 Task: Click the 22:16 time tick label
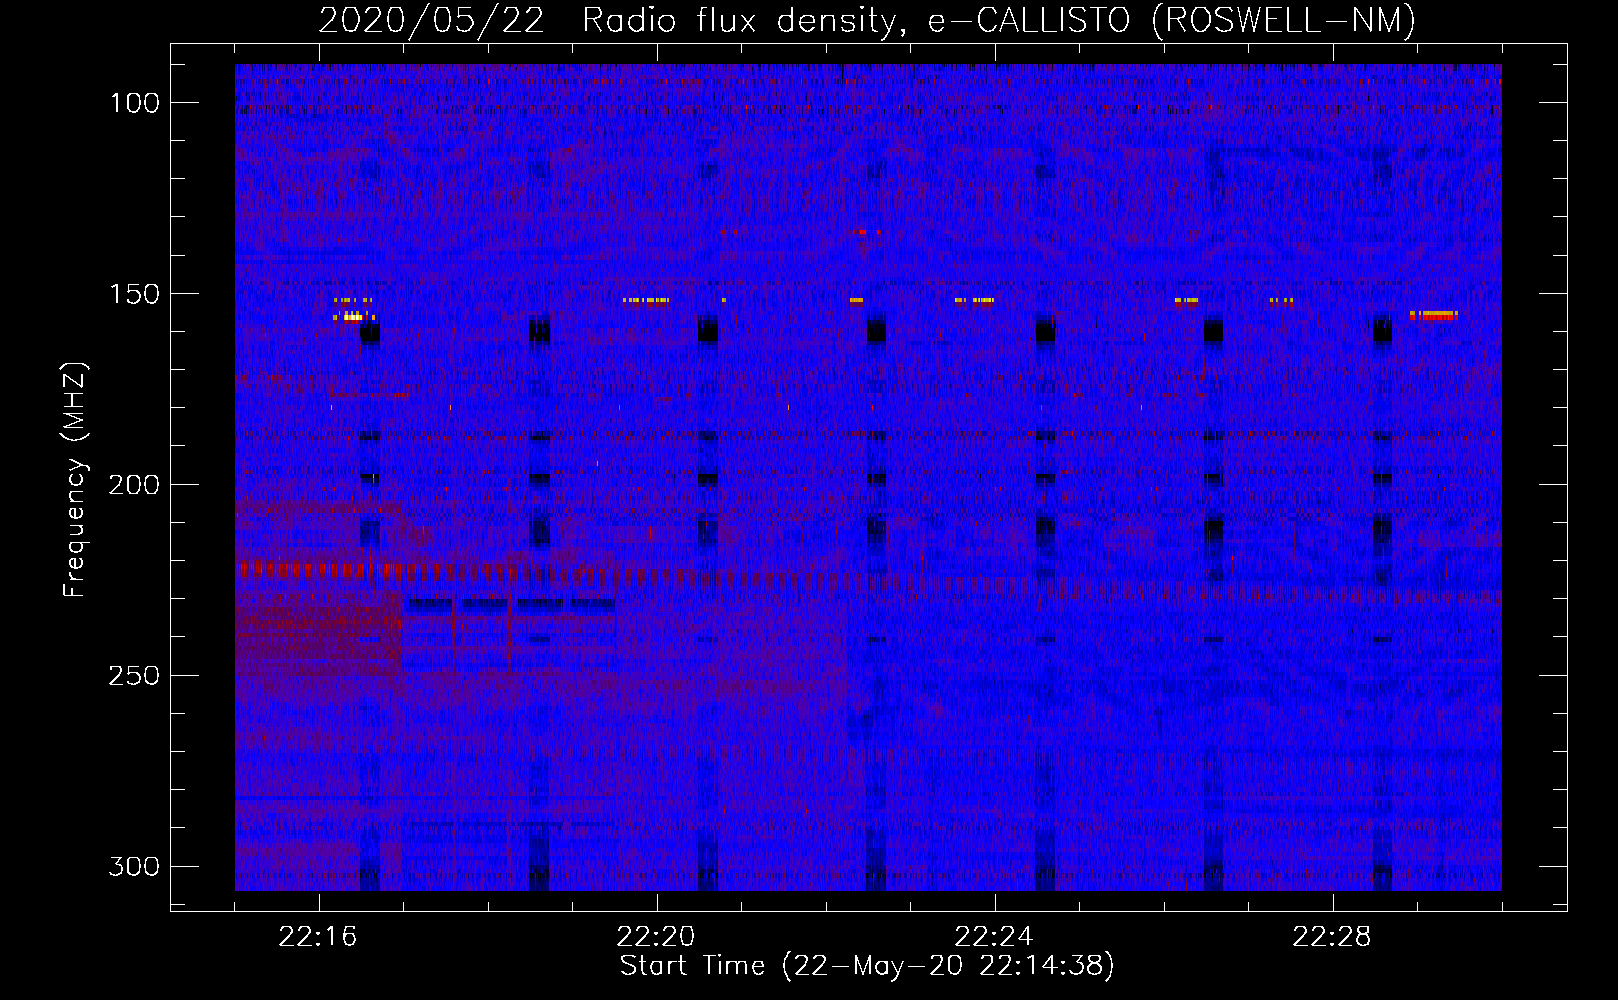coord(318,937)
